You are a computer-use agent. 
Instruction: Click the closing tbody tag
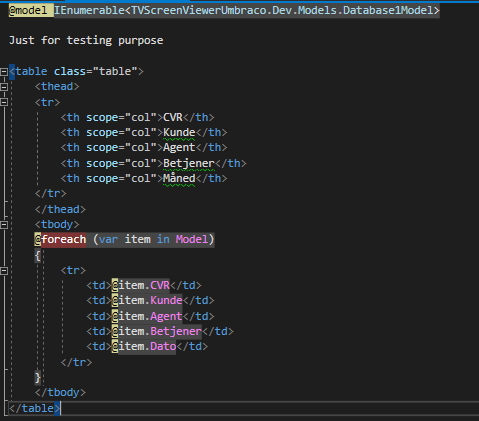(60, 393)
